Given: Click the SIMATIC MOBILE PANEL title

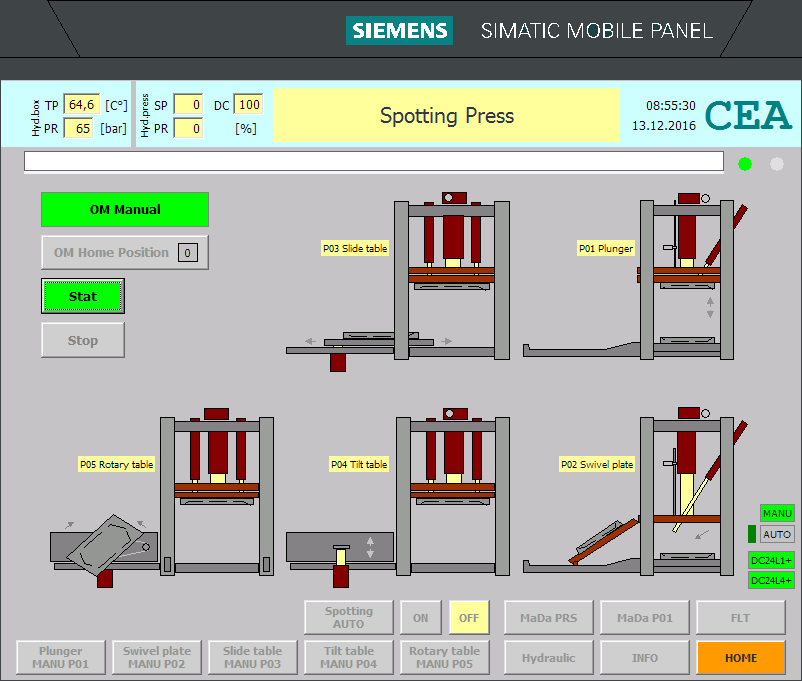Looking at the screenshot, I should tap(596, 31).
